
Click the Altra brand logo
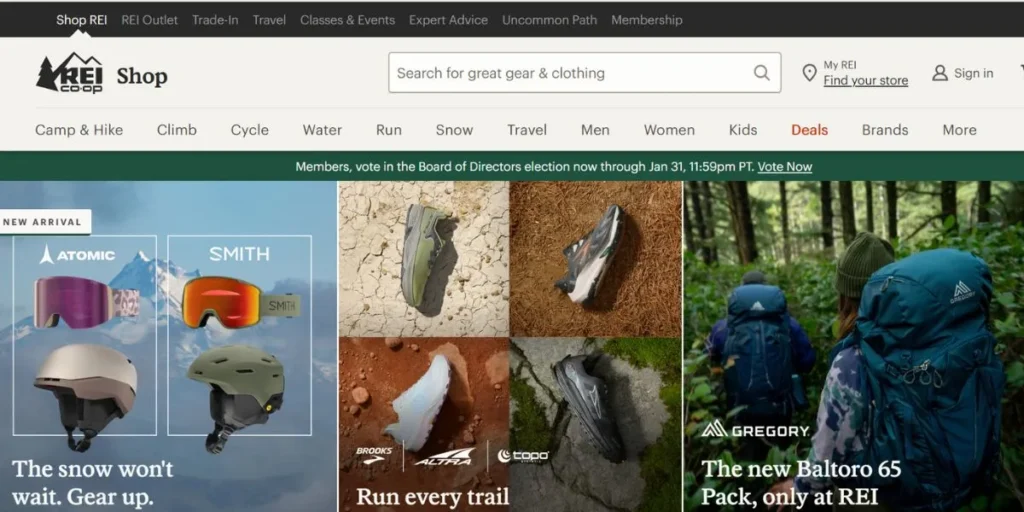click(444, 456)
